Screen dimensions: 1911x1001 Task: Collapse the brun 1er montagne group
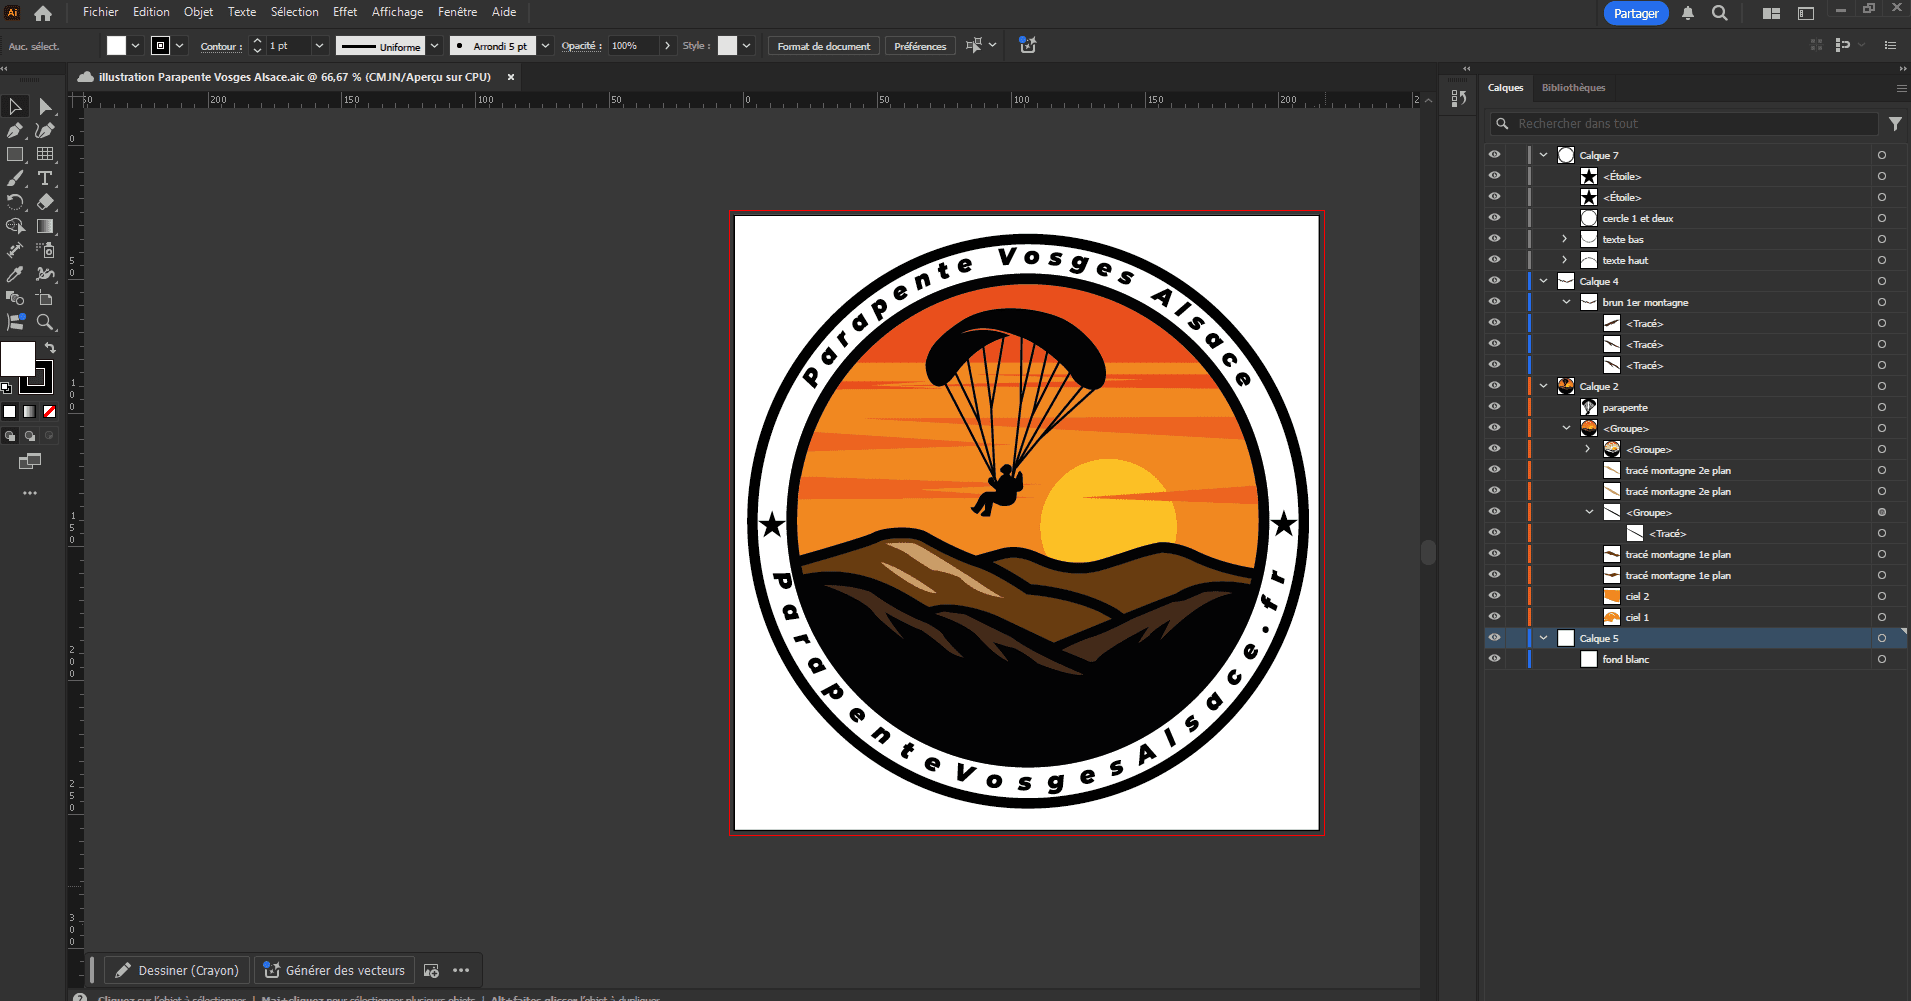click(x=1567, y=302)
